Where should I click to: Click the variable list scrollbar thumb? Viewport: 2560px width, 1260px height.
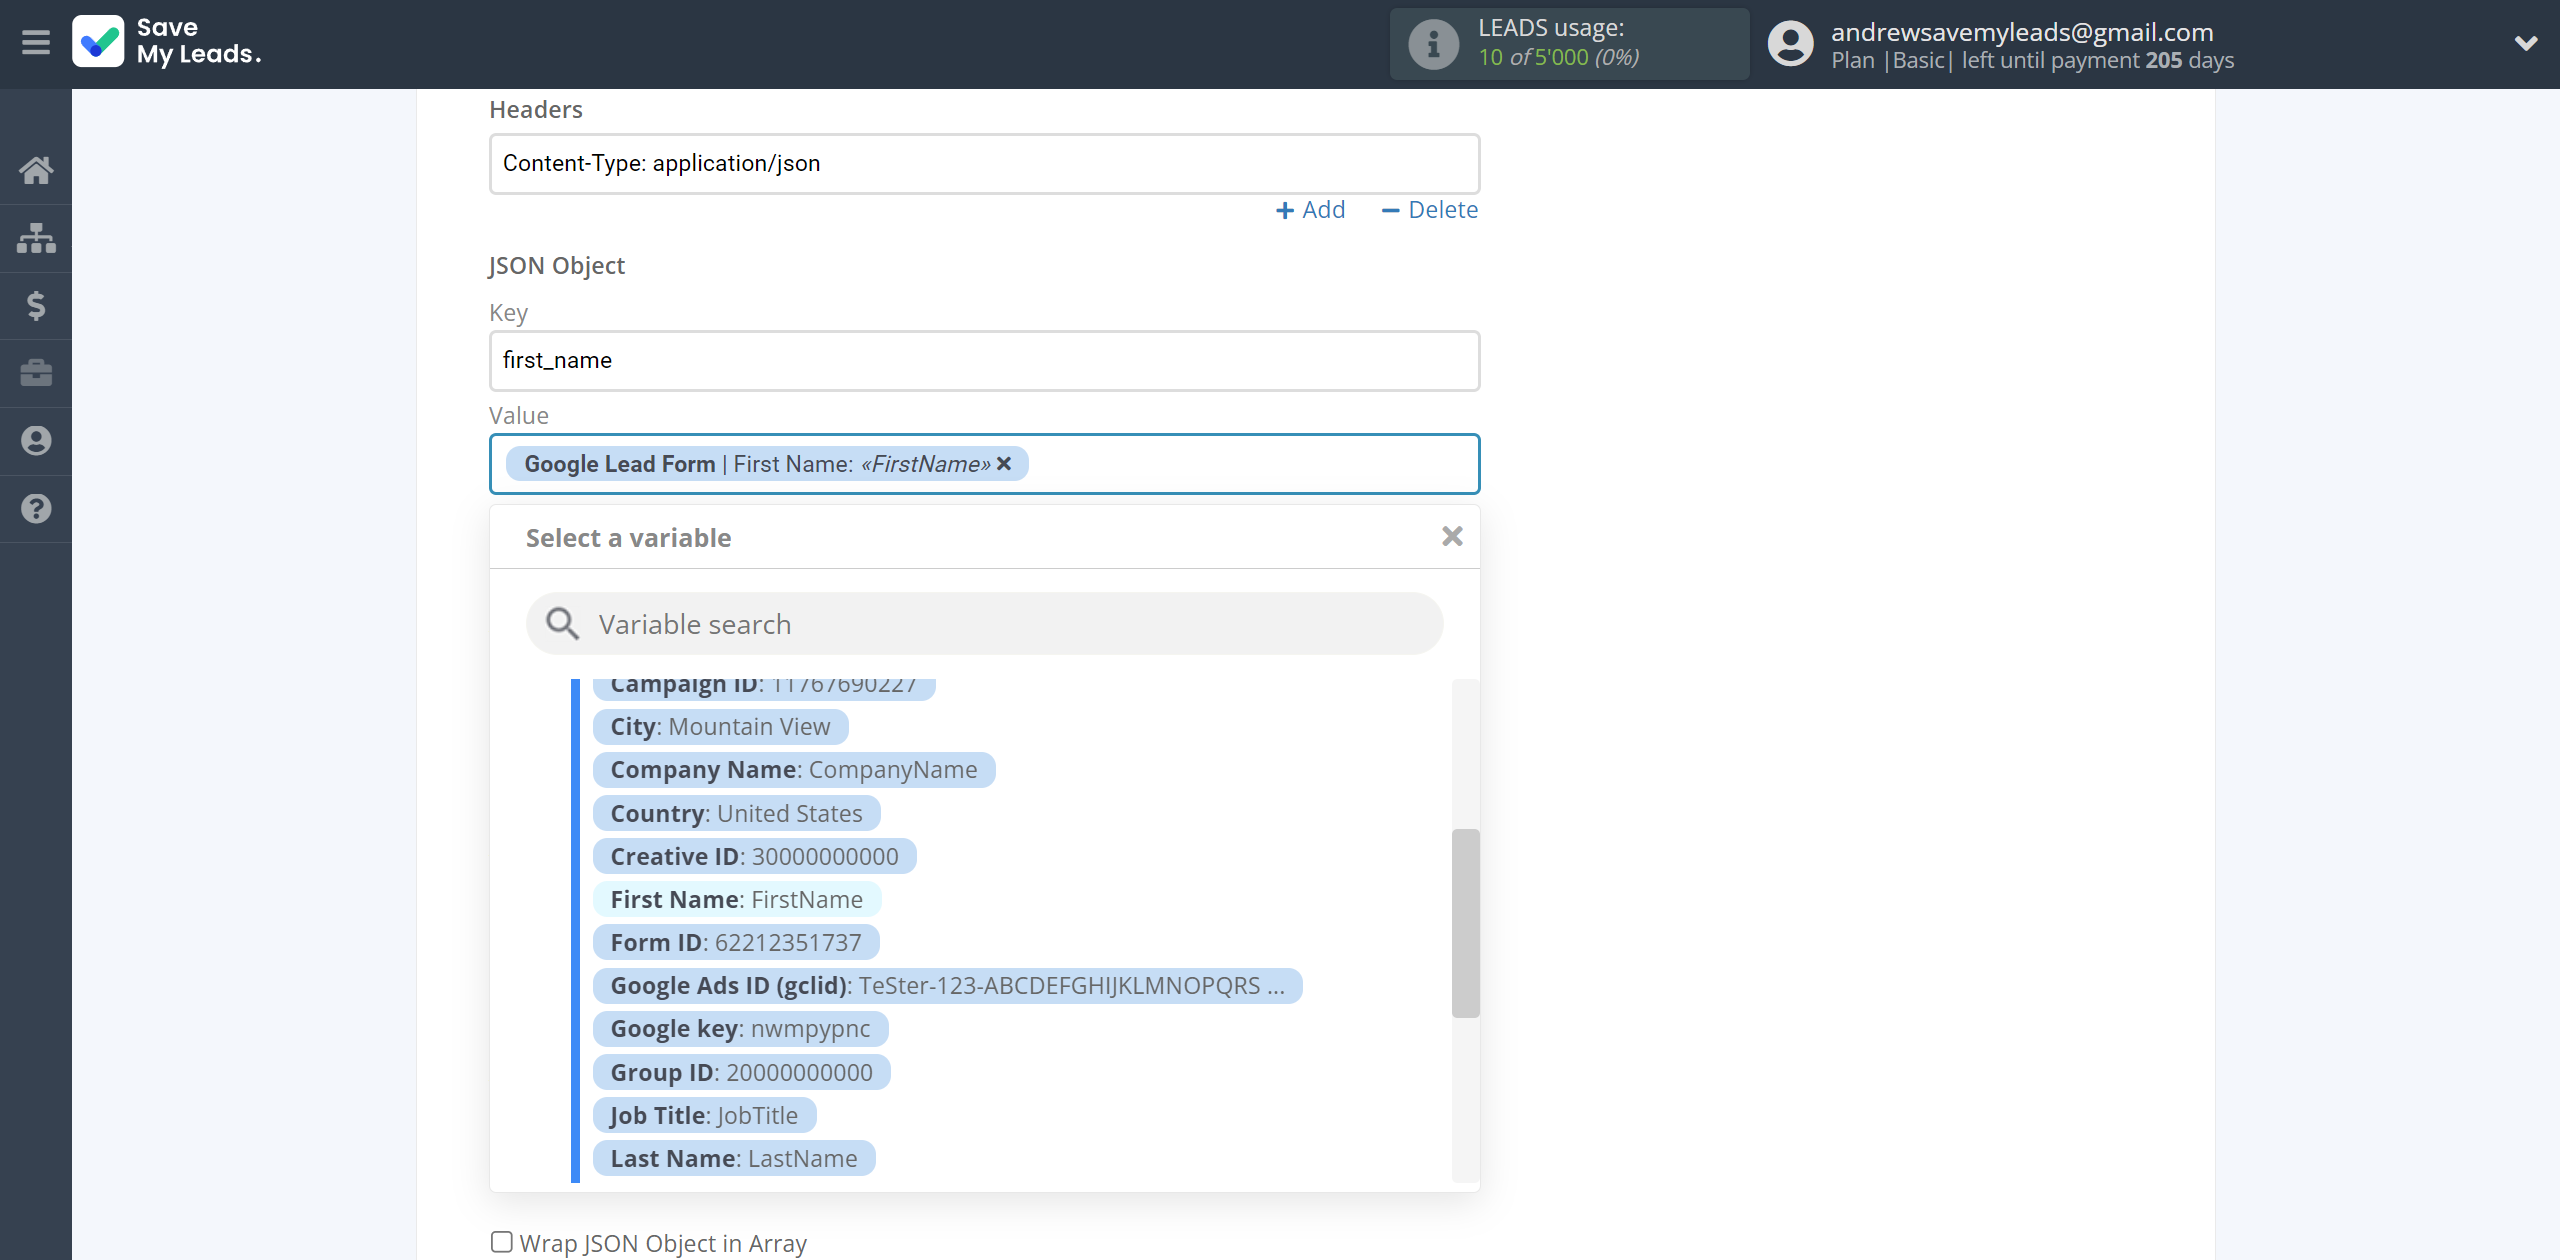coord(1465,923)
